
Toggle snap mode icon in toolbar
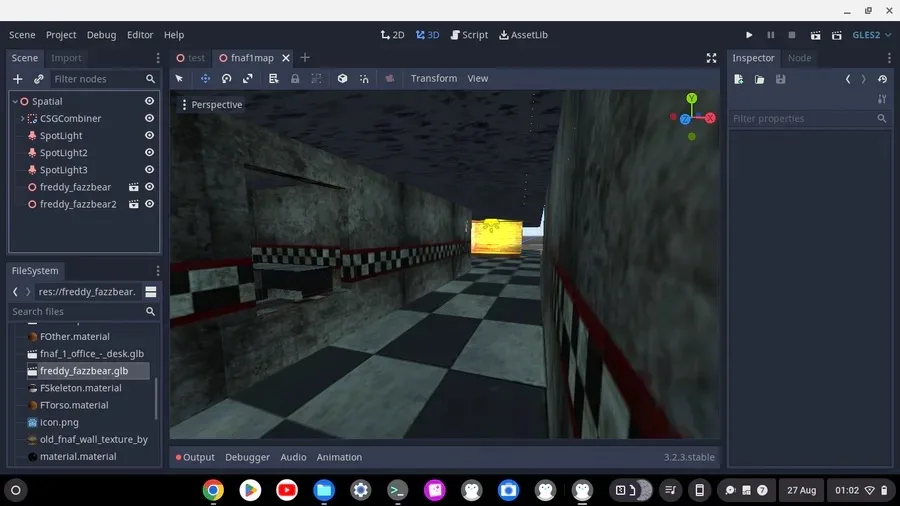pos(364,79)
